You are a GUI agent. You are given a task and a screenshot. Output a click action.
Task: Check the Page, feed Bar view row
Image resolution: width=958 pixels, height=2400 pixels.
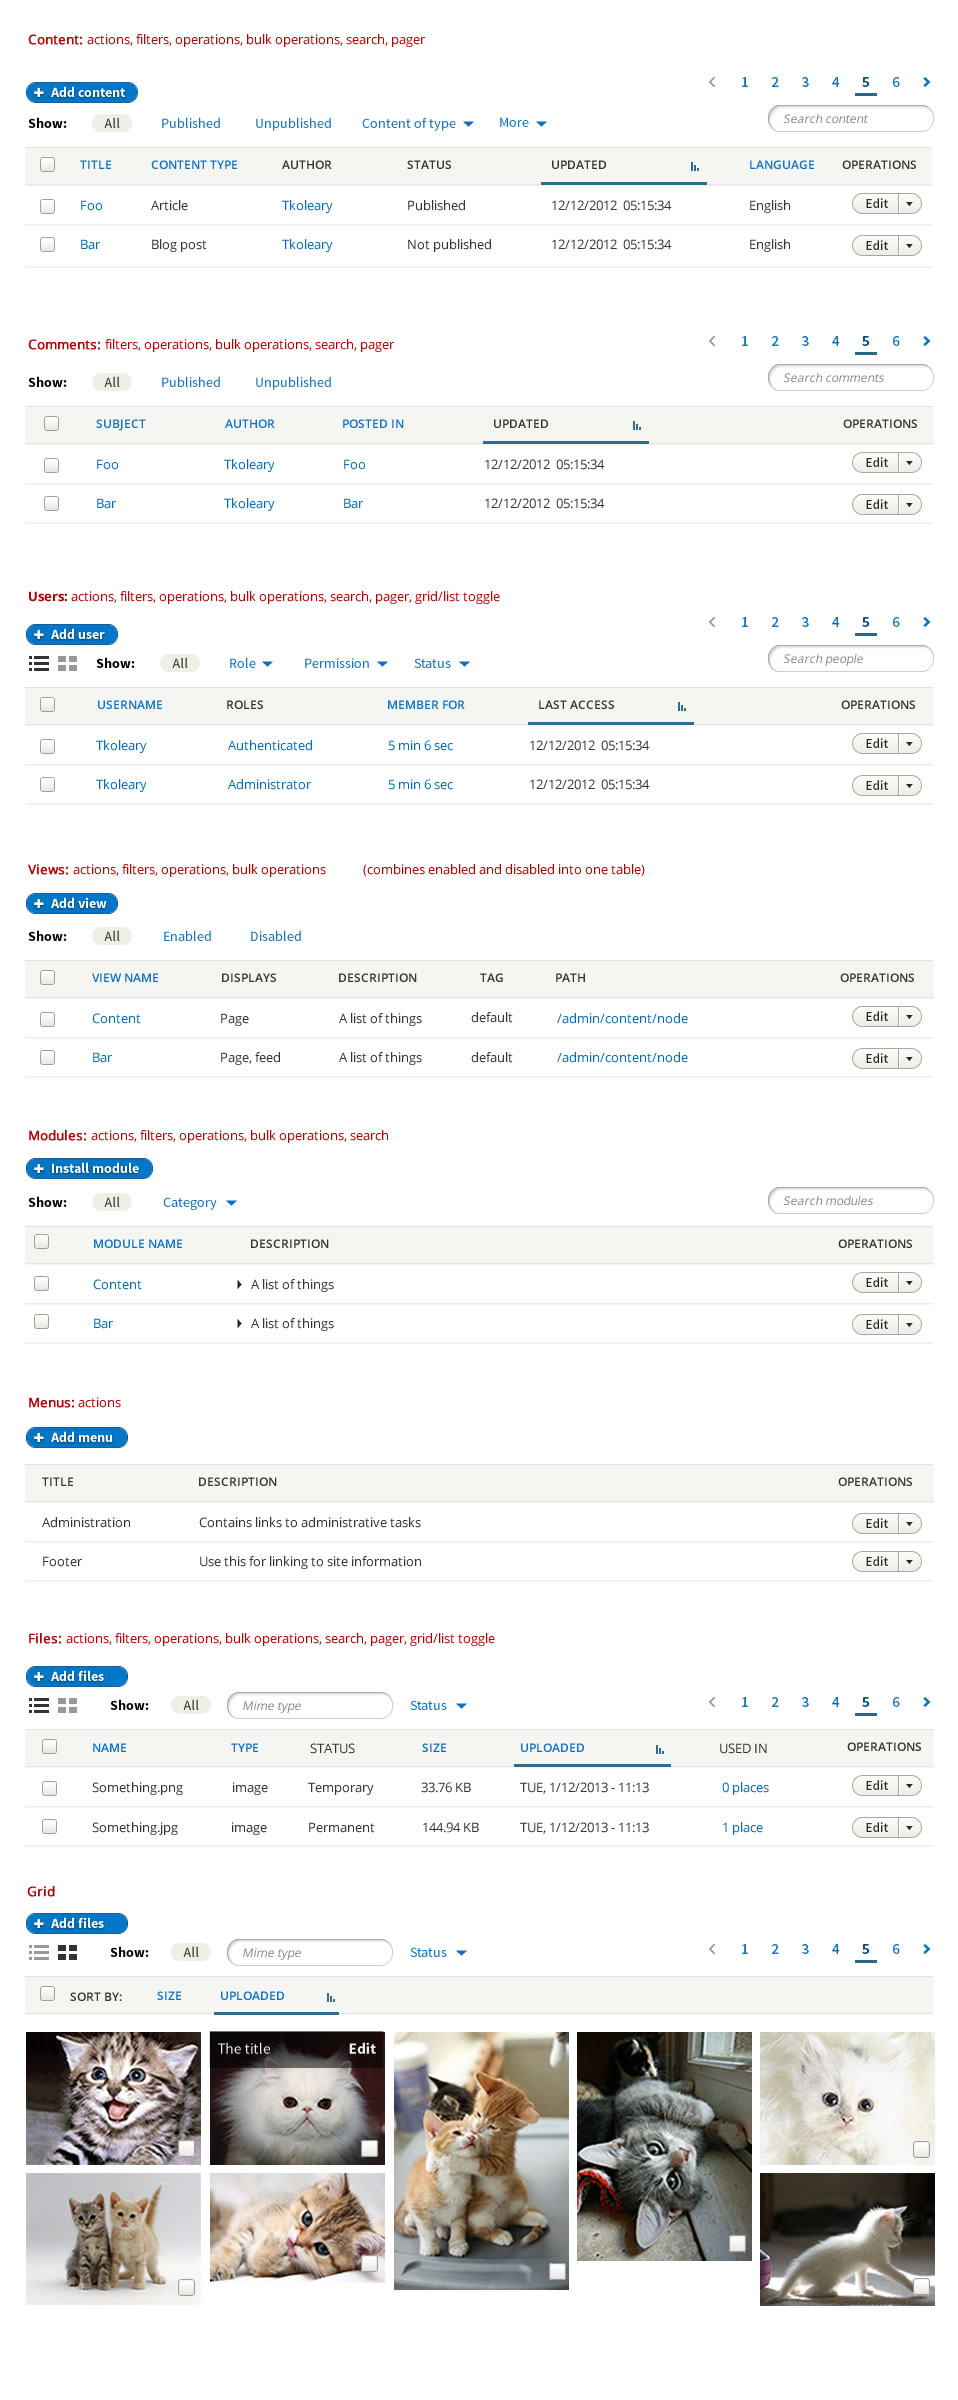47,1057
